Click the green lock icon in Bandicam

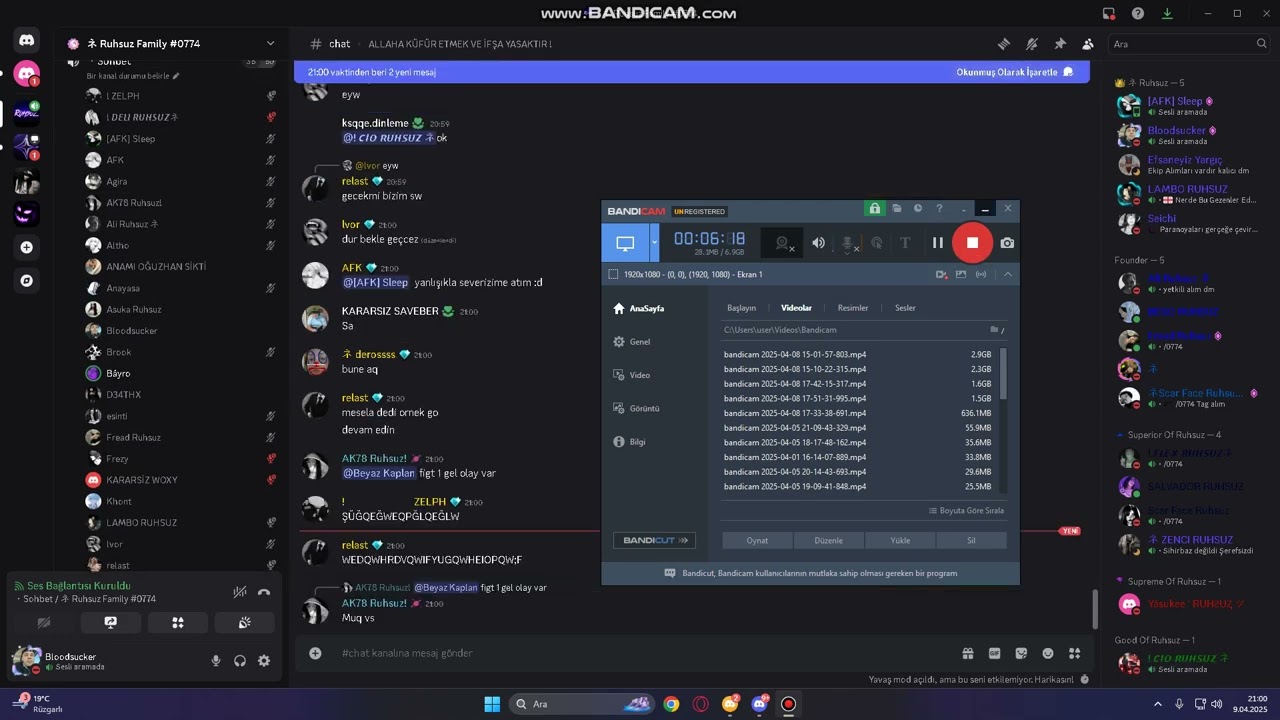click(x=875, y=209)
